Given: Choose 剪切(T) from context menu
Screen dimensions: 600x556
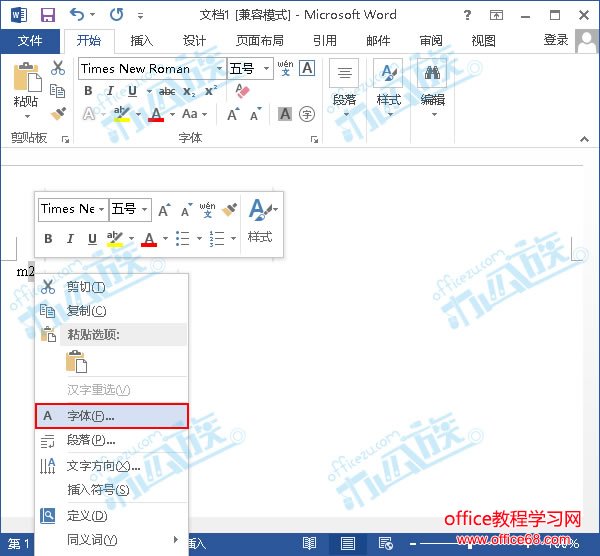Looking at the screenshot, I should (111, 287).
